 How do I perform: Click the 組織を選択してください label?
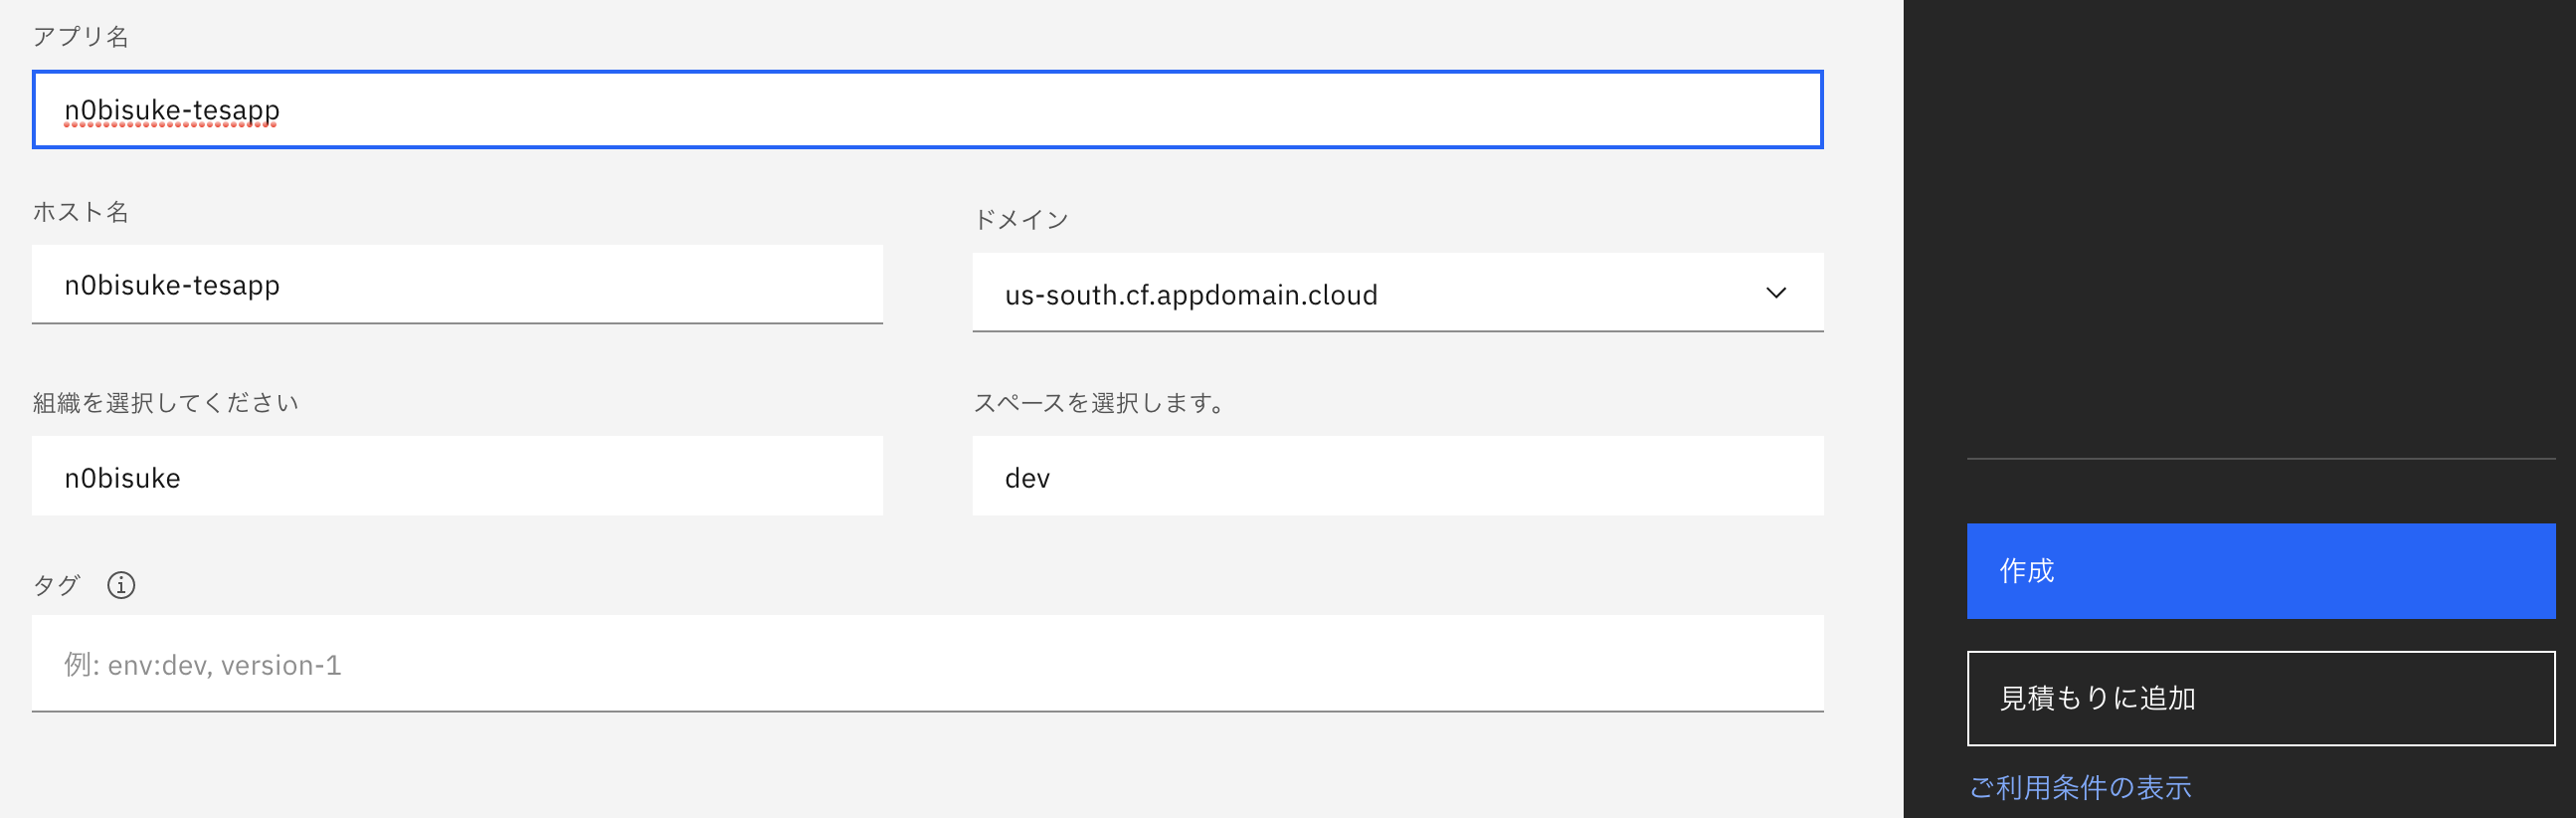click(x=165, y=401)
